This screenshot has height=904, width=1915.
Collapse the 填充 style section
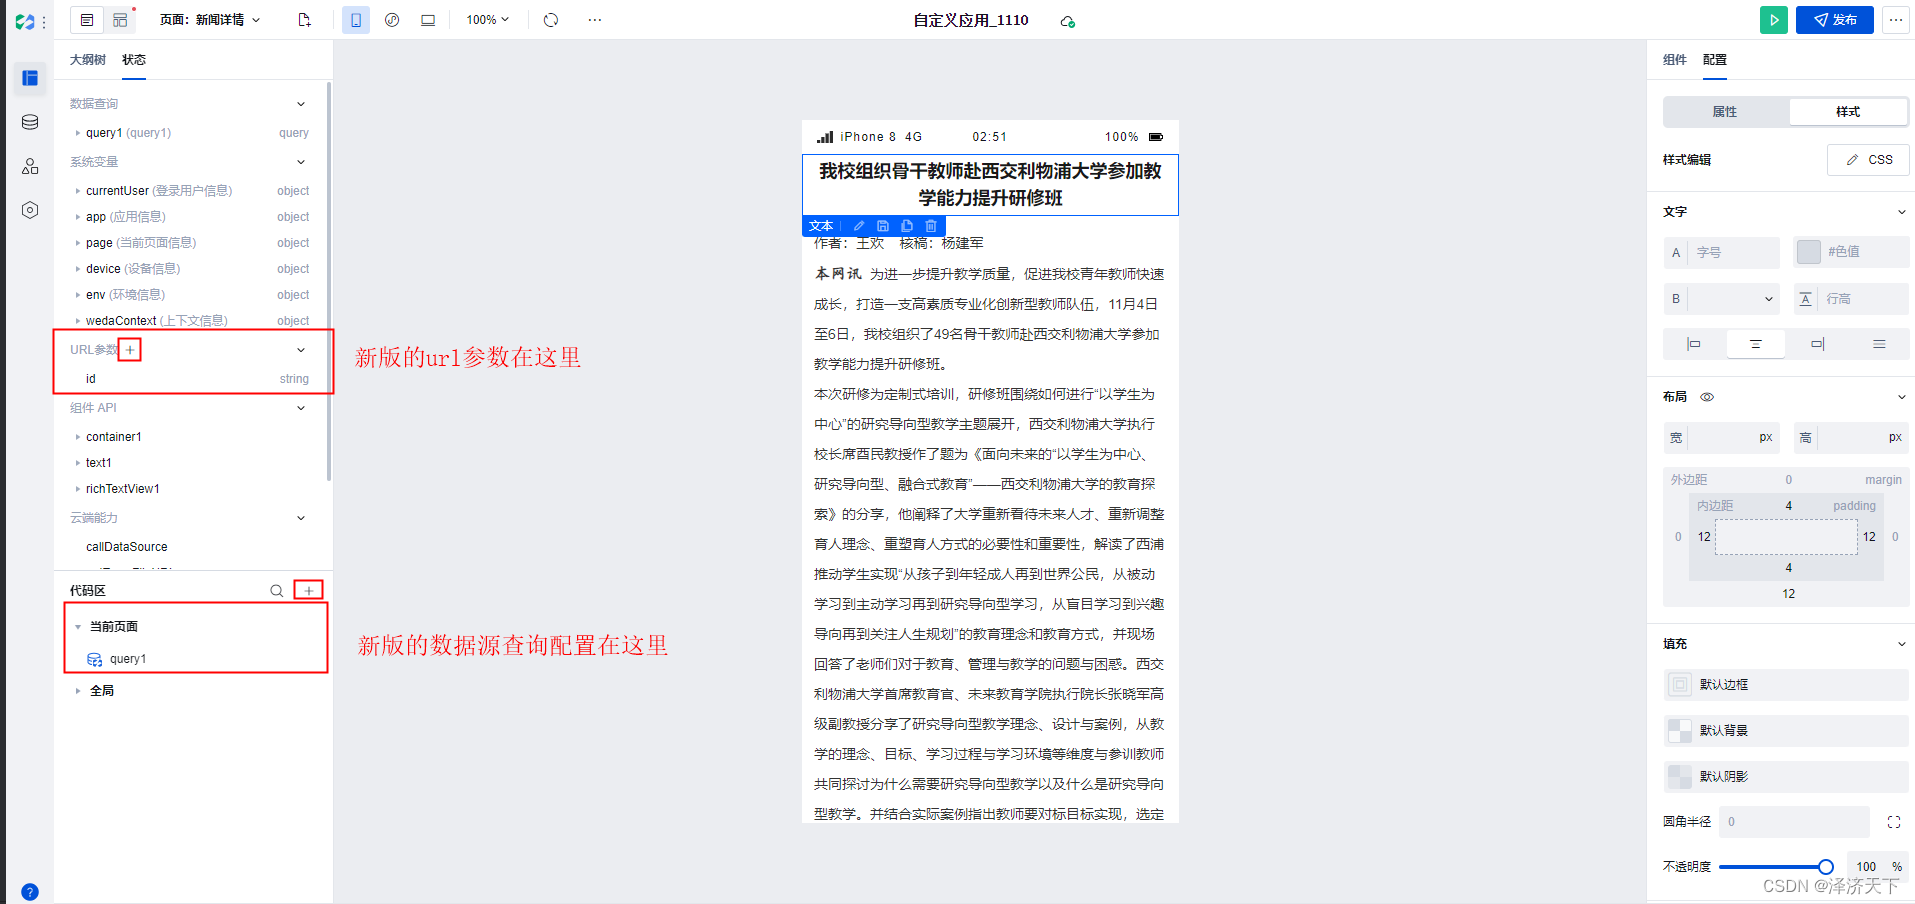[x=1901, y=644]
